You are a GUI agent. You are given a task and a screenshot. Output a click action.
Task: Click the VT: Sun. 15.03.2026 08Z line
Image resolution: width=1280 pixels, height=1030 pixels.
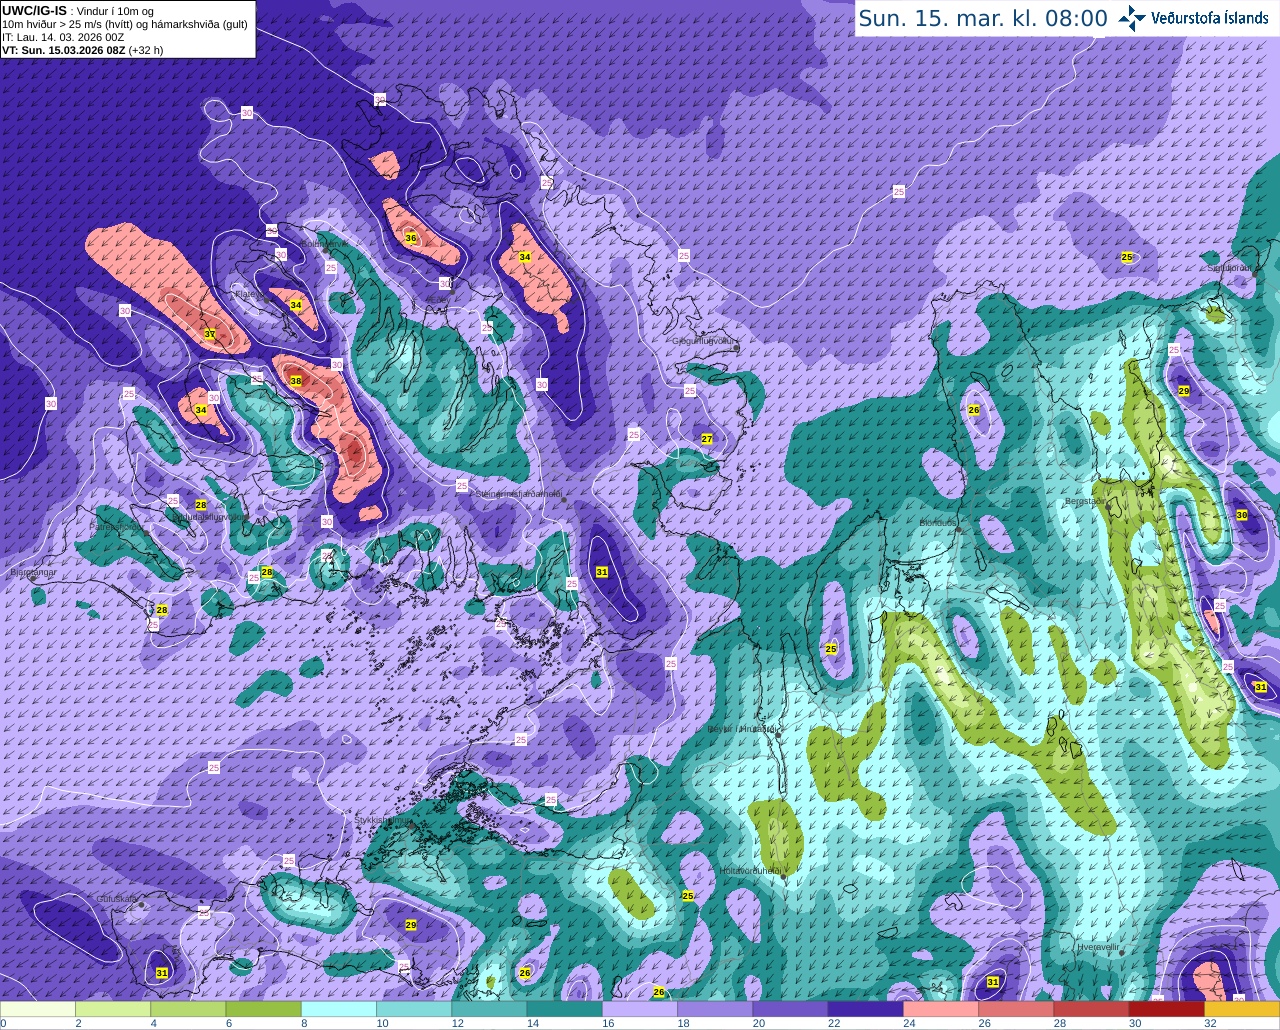point(82,50)
